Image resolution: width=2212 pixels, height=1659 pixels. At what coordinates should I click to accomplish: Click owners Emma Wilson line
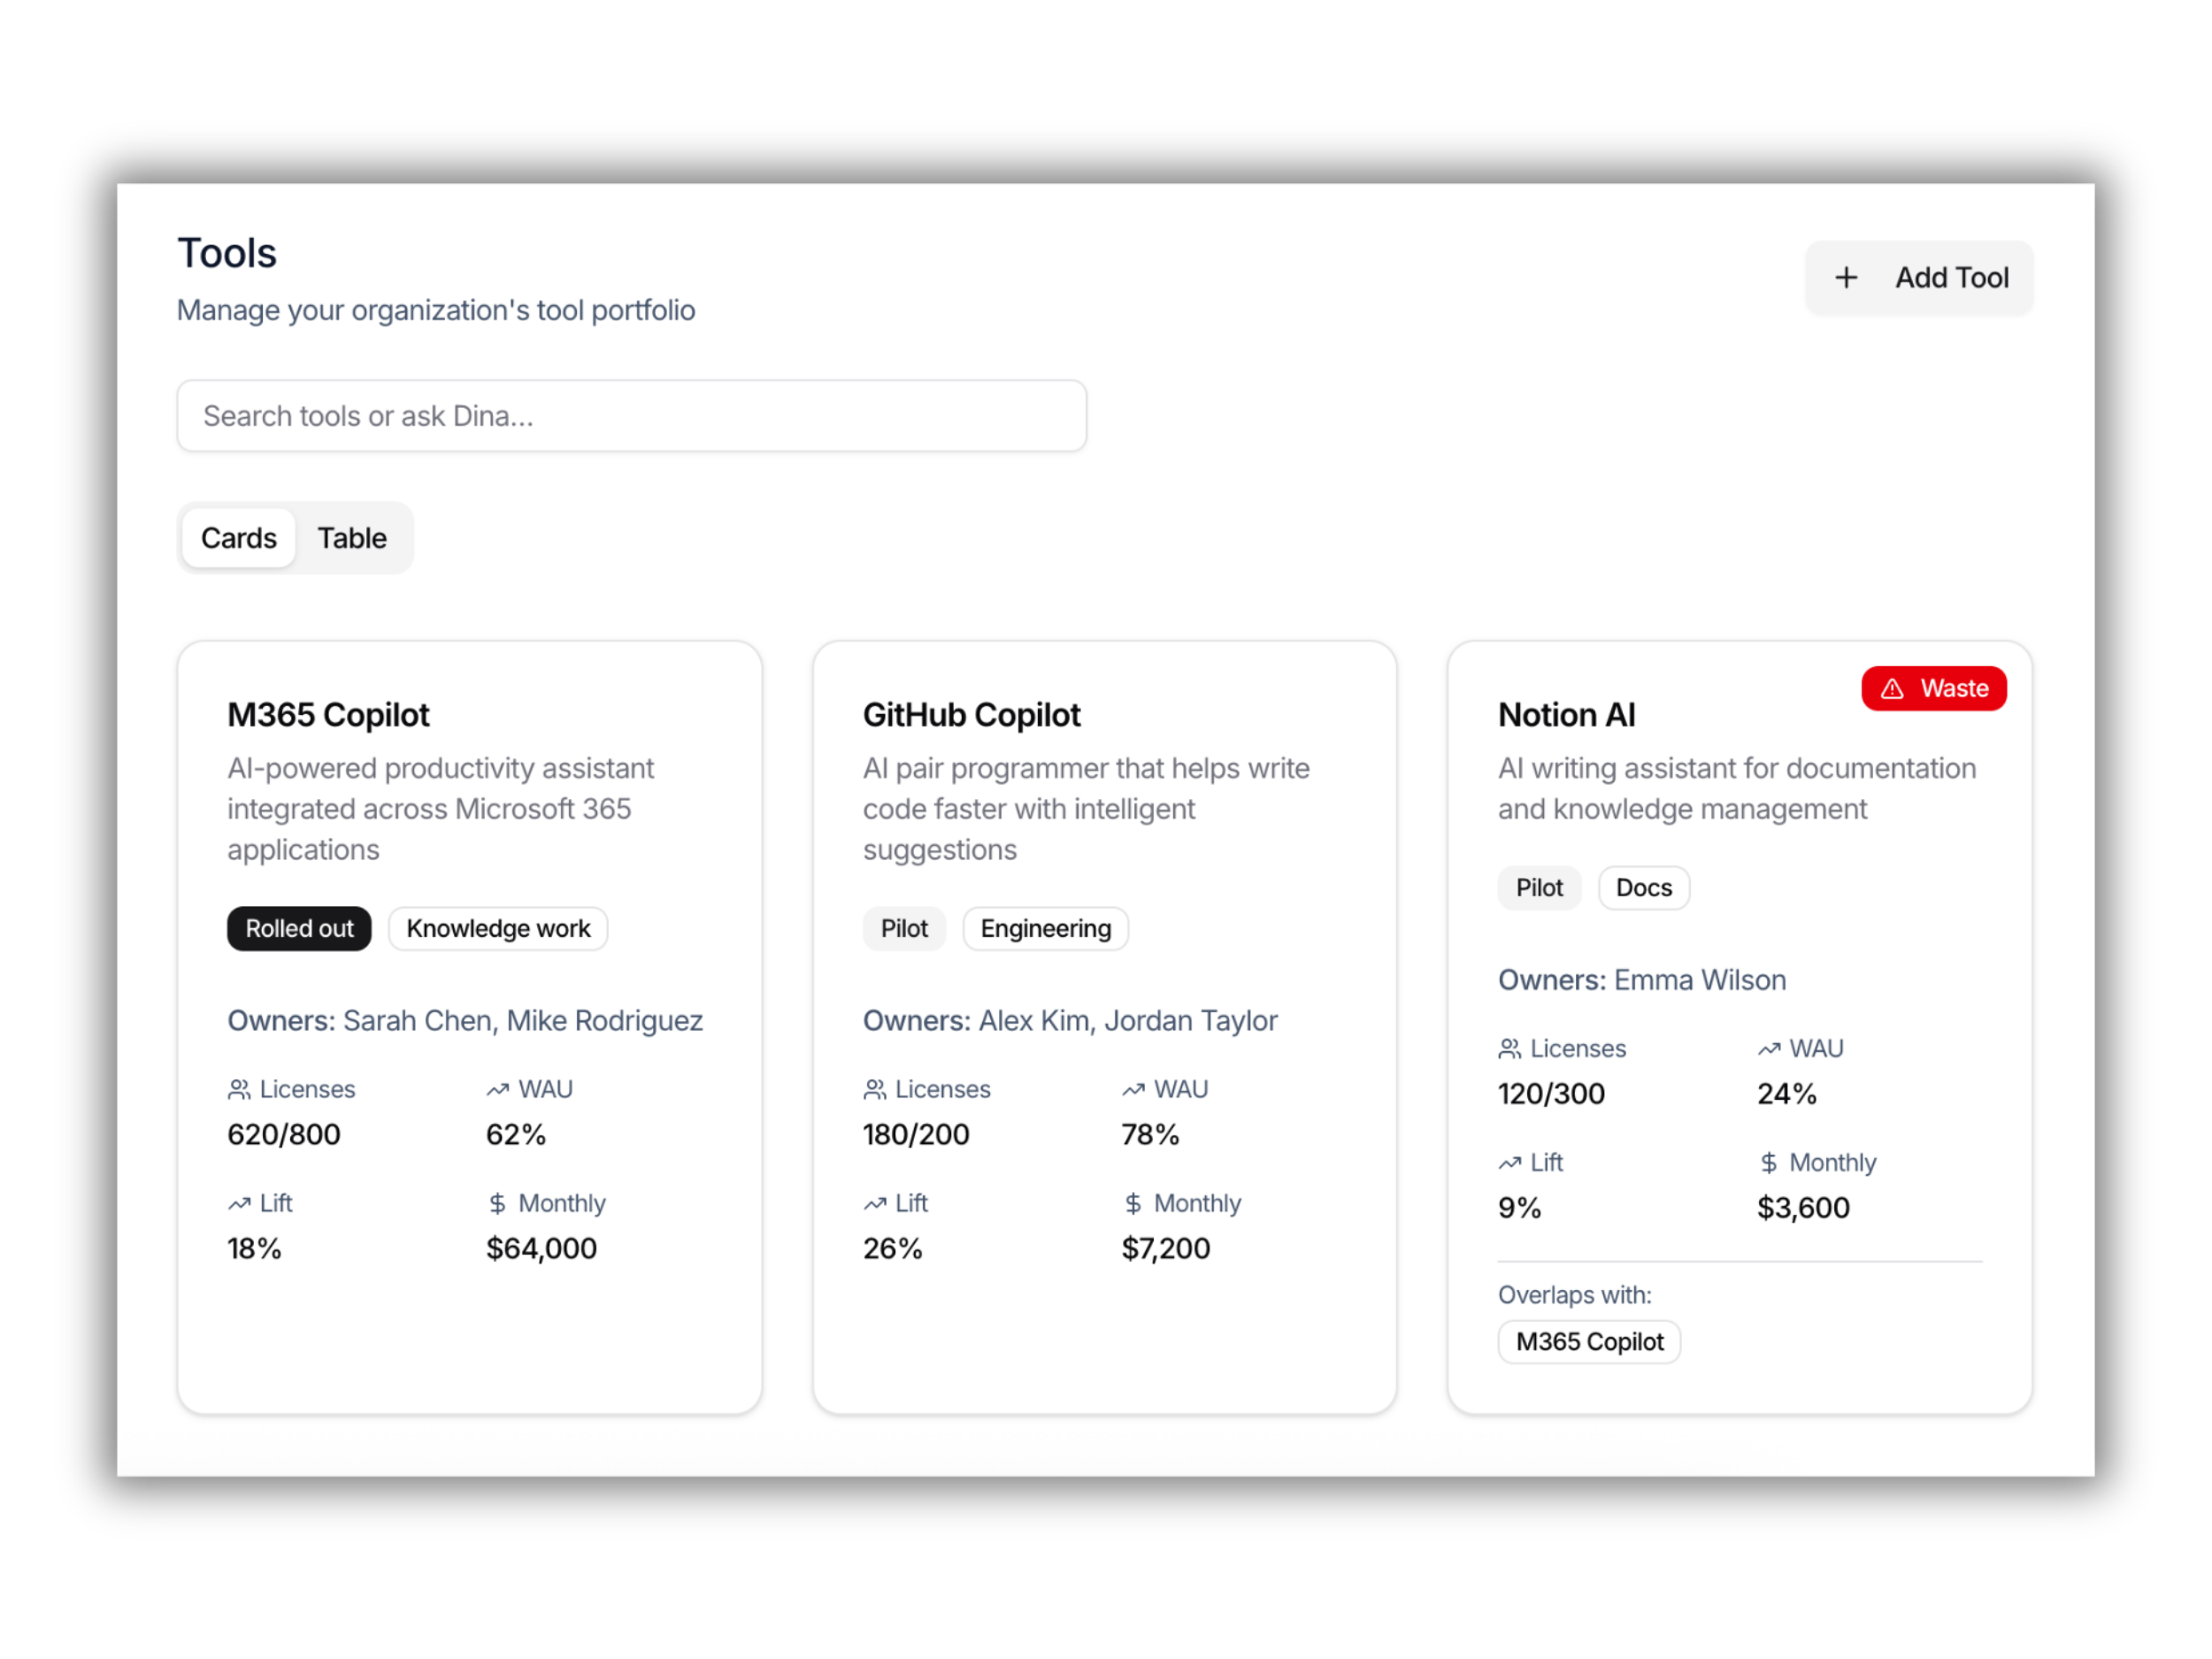pos(1642,979)
